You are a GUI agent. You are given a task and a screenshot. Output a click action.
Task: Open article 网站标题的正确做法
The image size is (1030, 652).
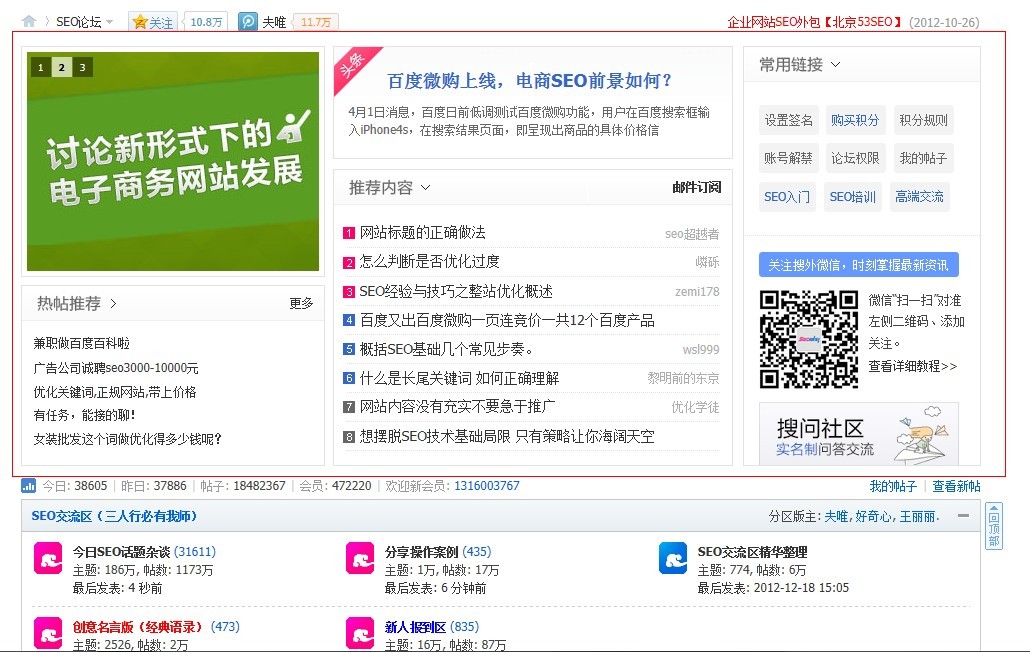(422, 232)
